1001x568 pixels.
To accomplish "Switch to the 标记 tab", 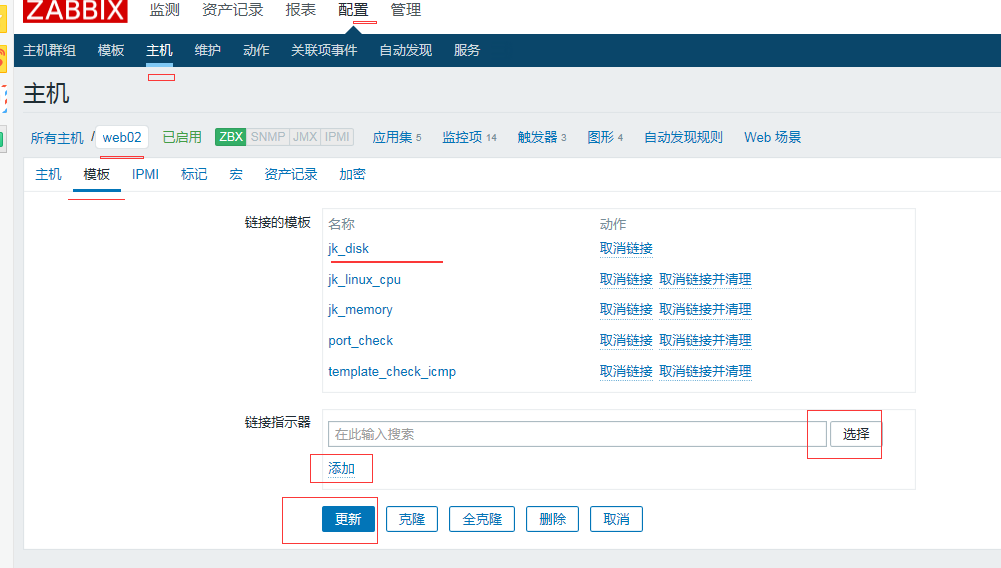I will 194,174.
